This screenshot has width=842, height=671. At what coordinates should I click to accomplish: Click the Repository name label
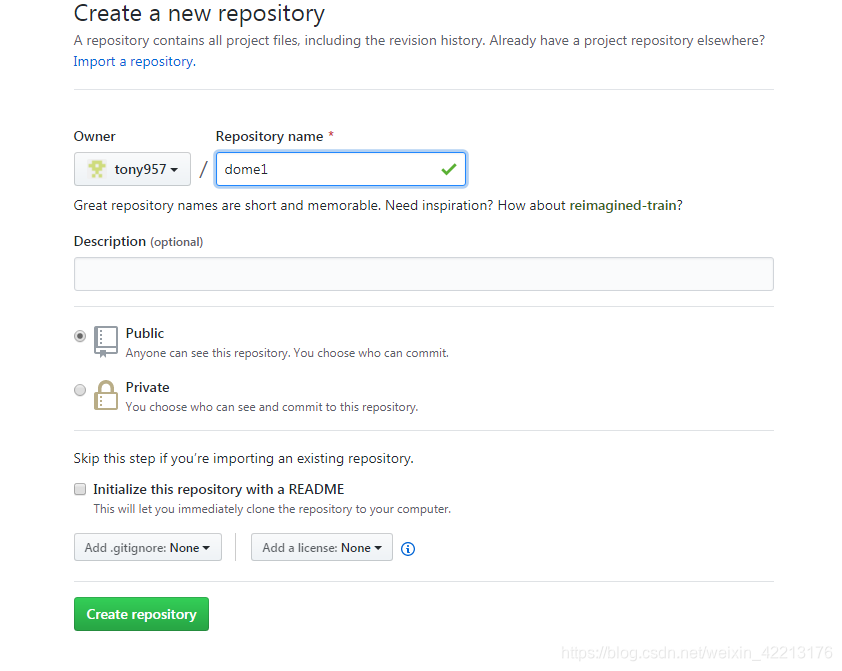point(269,136)
